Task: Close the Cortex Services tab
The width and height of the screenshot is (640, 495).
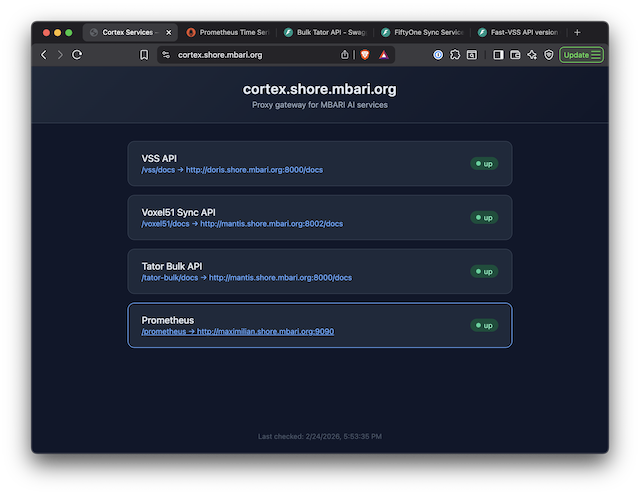Action: pyautogui.click(x=169, y=32)
